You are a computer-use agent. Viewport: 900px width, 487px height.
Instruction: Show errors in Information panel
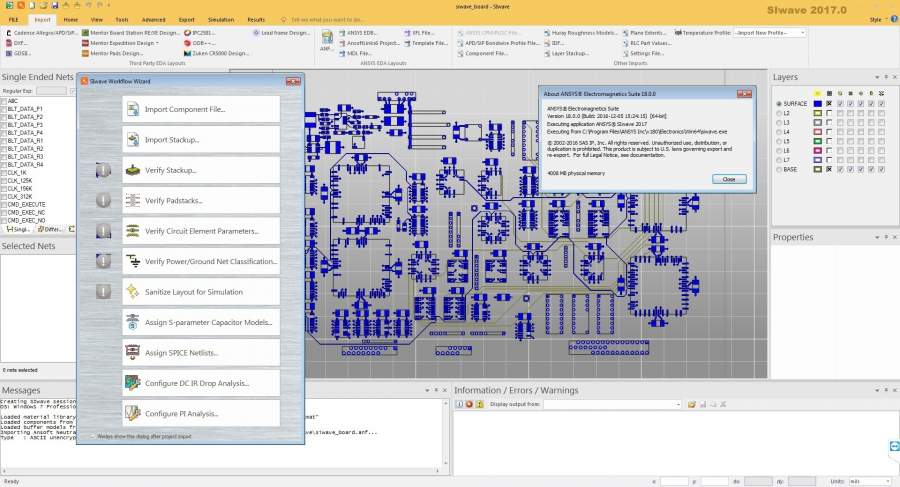point(469,404)
